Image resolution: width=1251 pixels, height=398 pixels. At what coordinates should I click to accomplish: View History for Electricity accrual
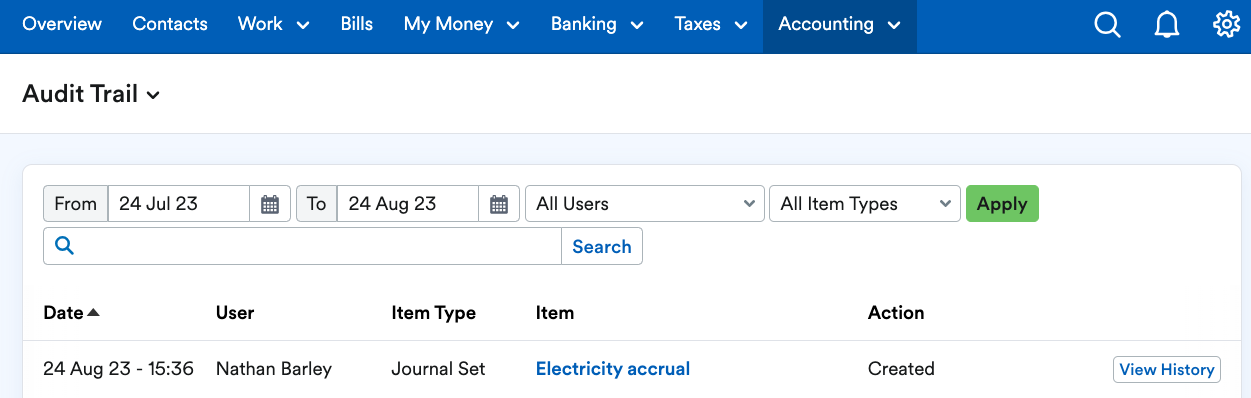point(1166,369)
